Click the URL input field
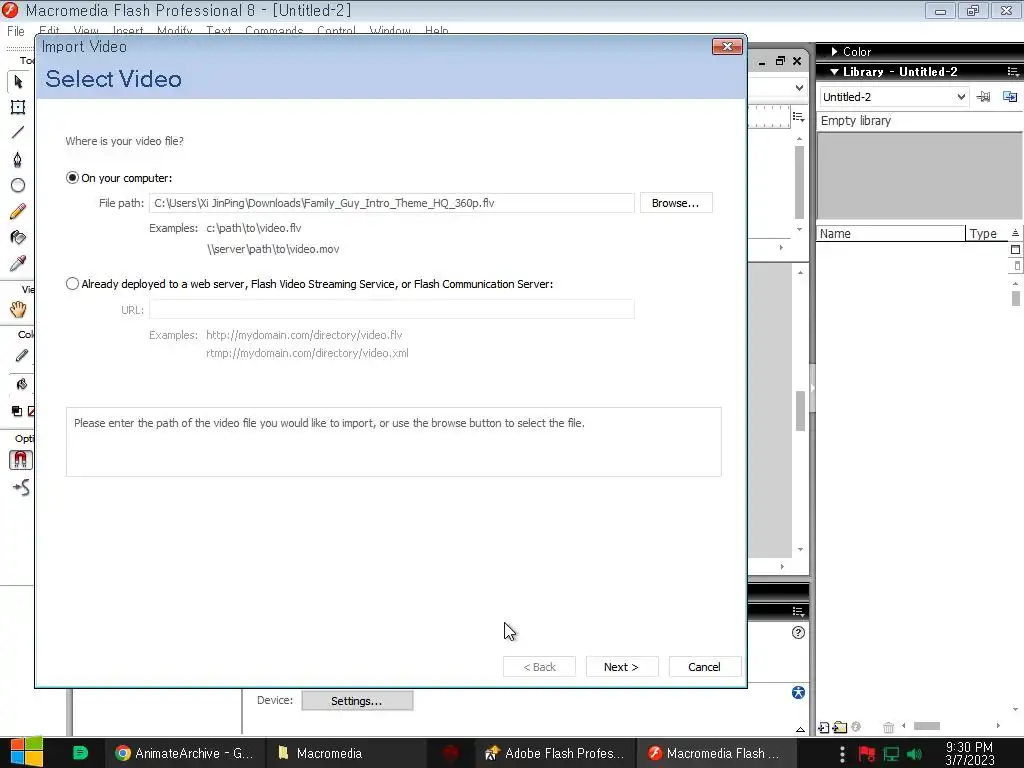 (392, 310)
